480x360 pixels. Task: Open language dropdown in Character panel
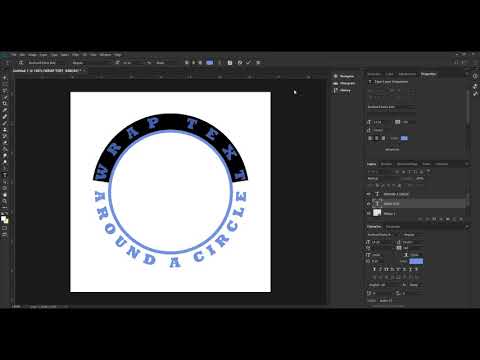pyautogui.click(x=384, y=285)
